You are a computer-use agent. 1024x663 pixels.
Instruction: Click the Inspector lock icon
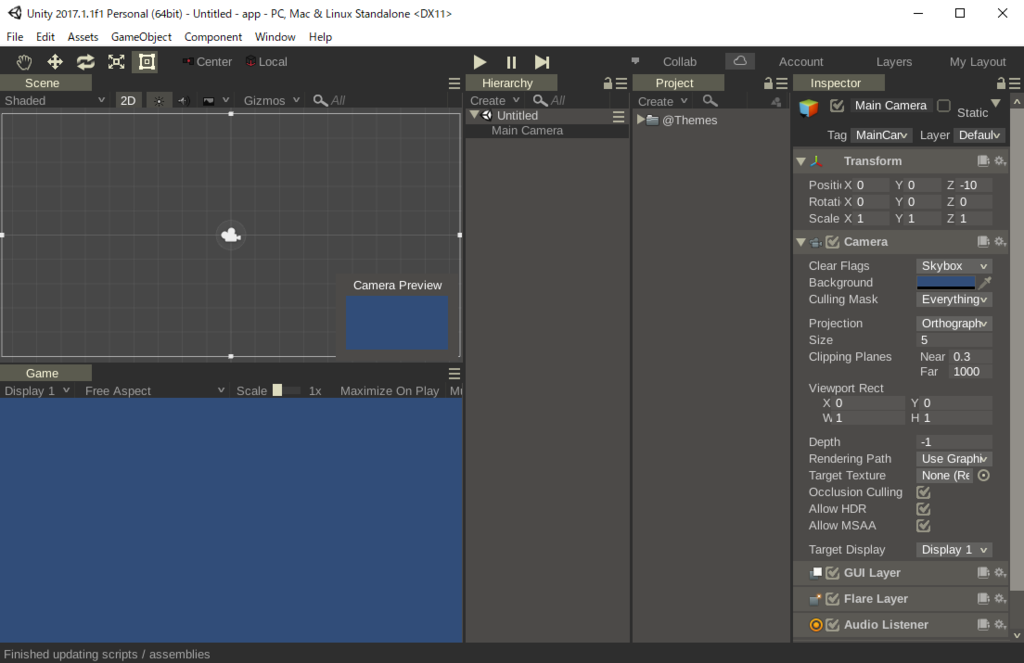(x=1000, y=82)
